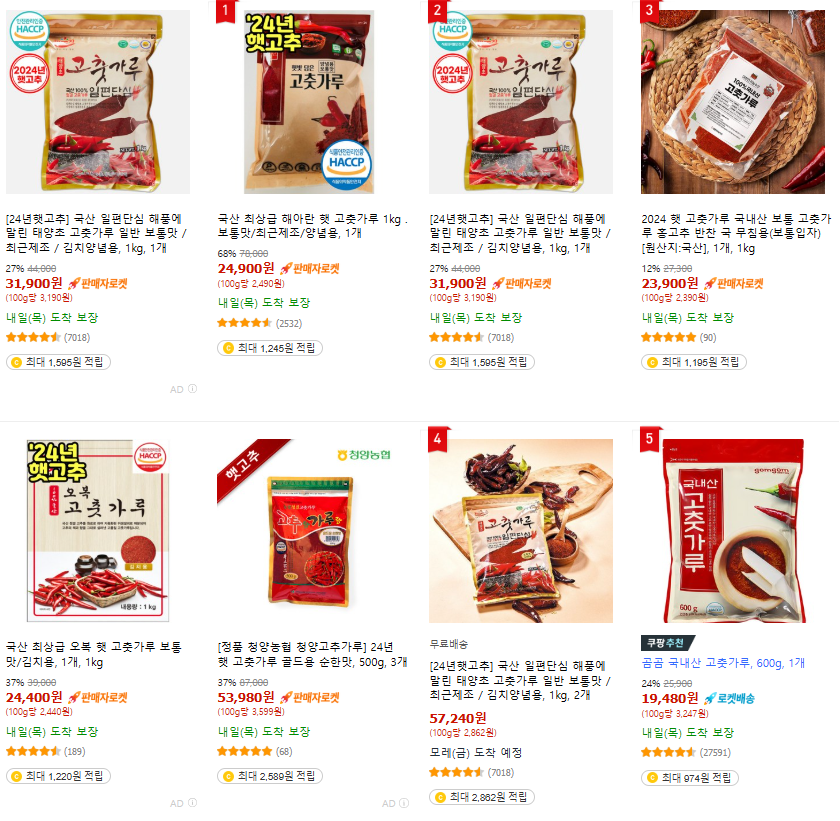Open 오복 고춧가루 1kg product image

click(x=98, y=530)
